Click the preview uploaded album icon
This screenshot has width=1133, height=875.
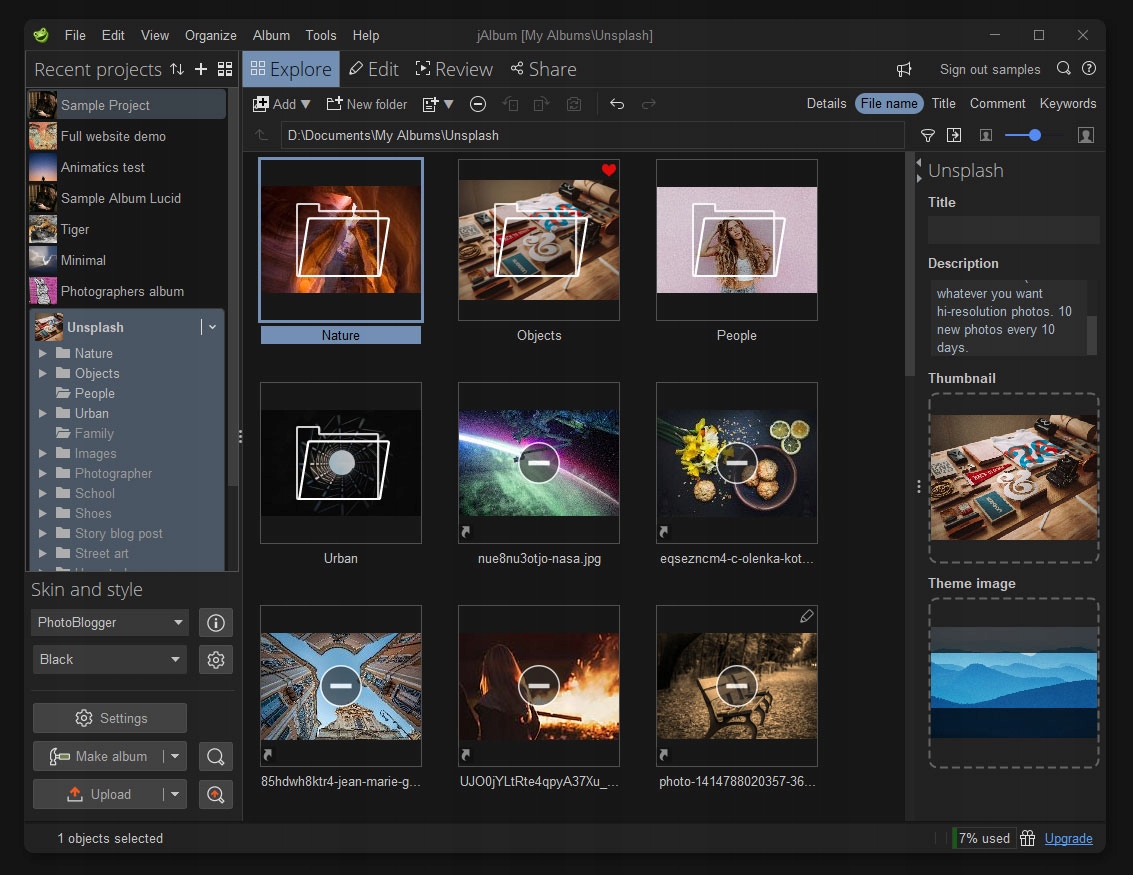coord(215,794)
